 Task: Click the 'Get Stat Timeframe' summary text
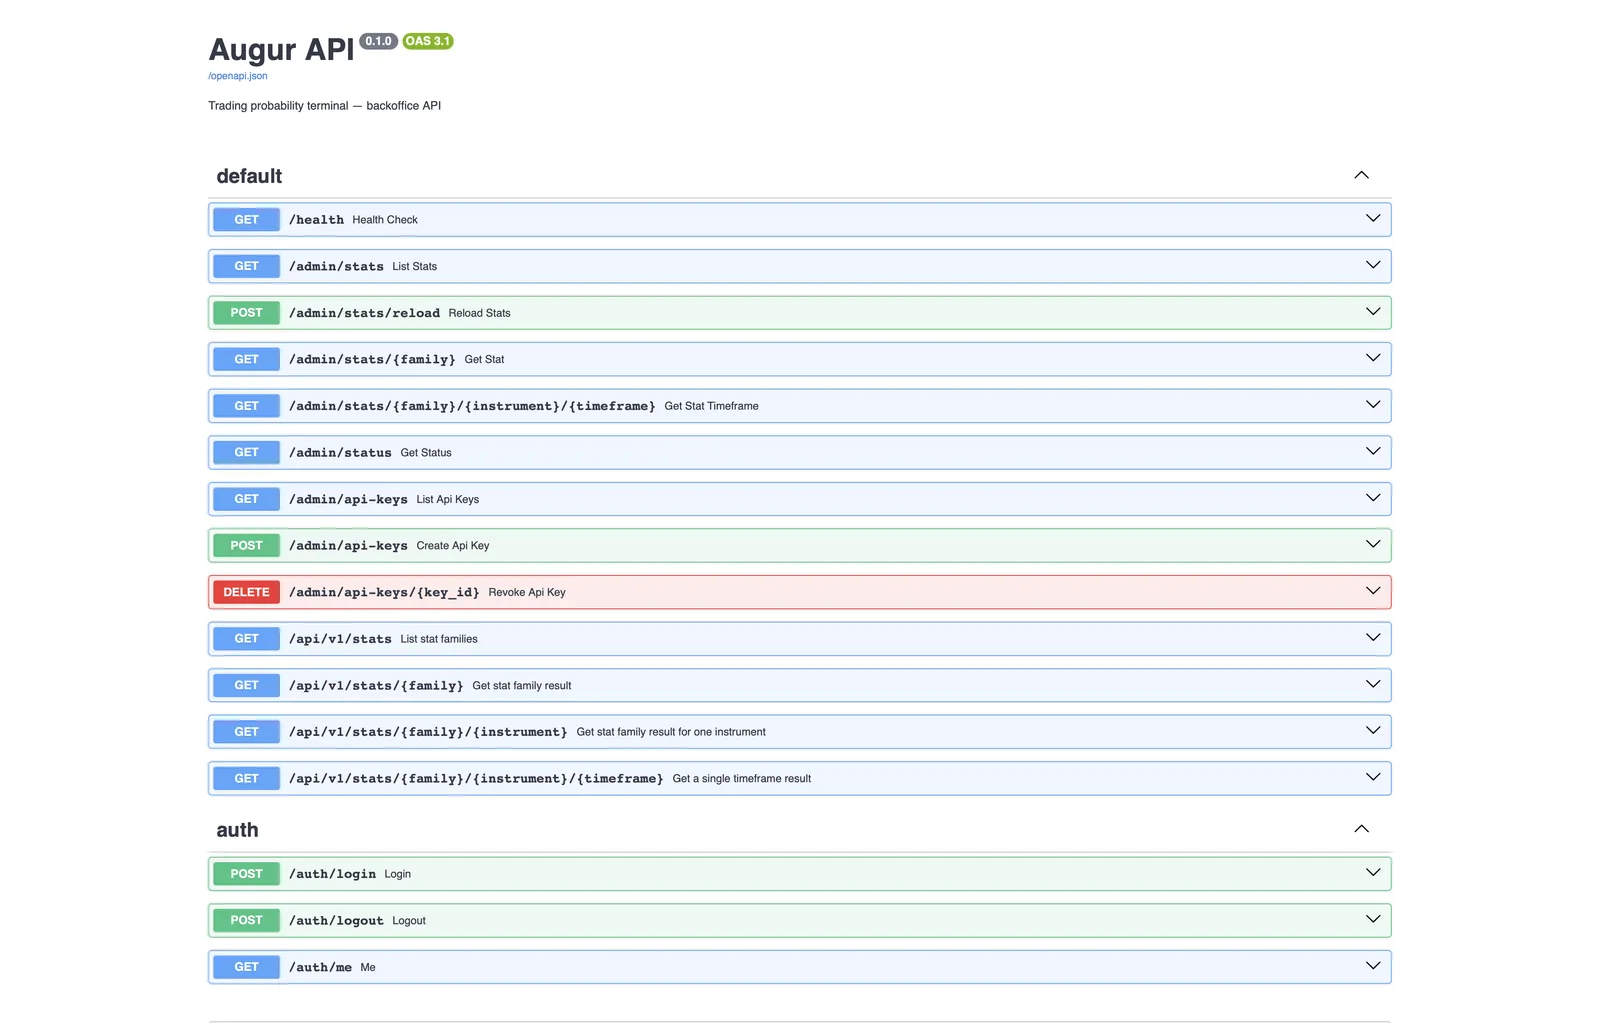[x=711, y=406]
